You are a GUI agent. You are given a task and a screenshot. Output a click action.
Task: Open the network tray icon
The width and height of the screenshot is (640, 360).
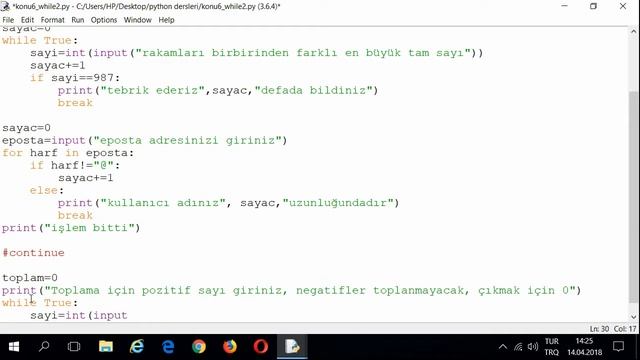(x=518, y=347)
